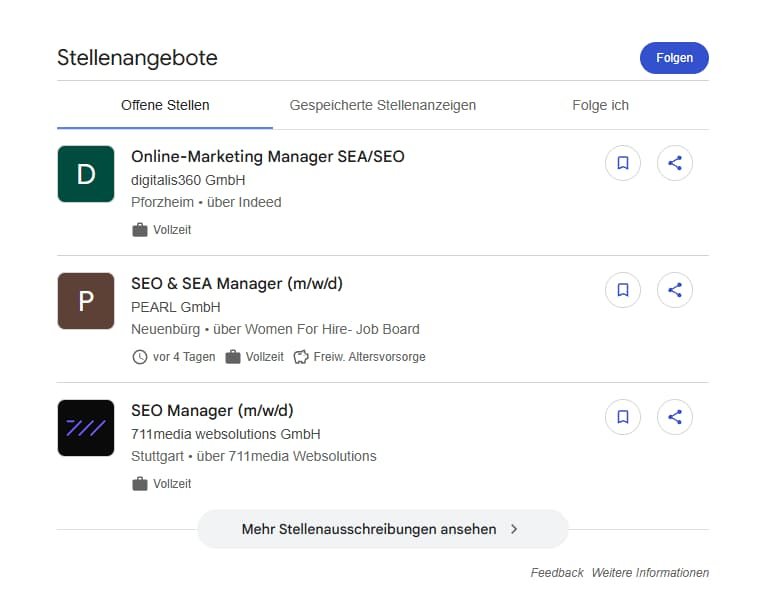Click briefcase icon in 711media listing
Viewport: 763px width, 612px height.
pos(140,484)
